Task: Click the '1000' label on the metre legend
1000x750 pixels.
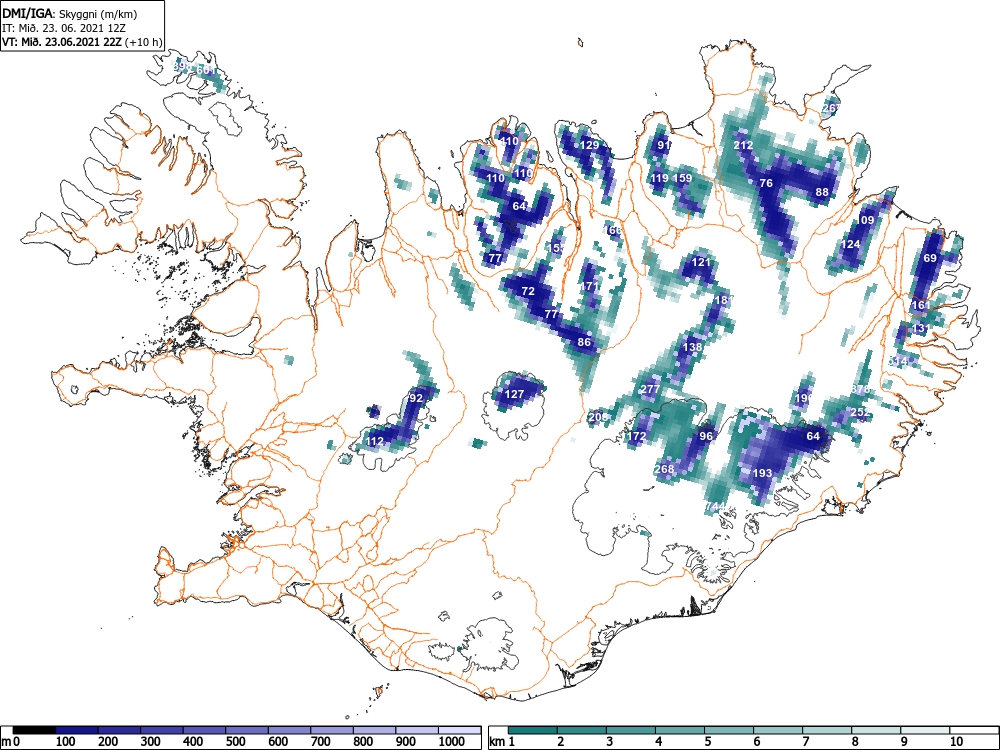Action: pos(452,742)
